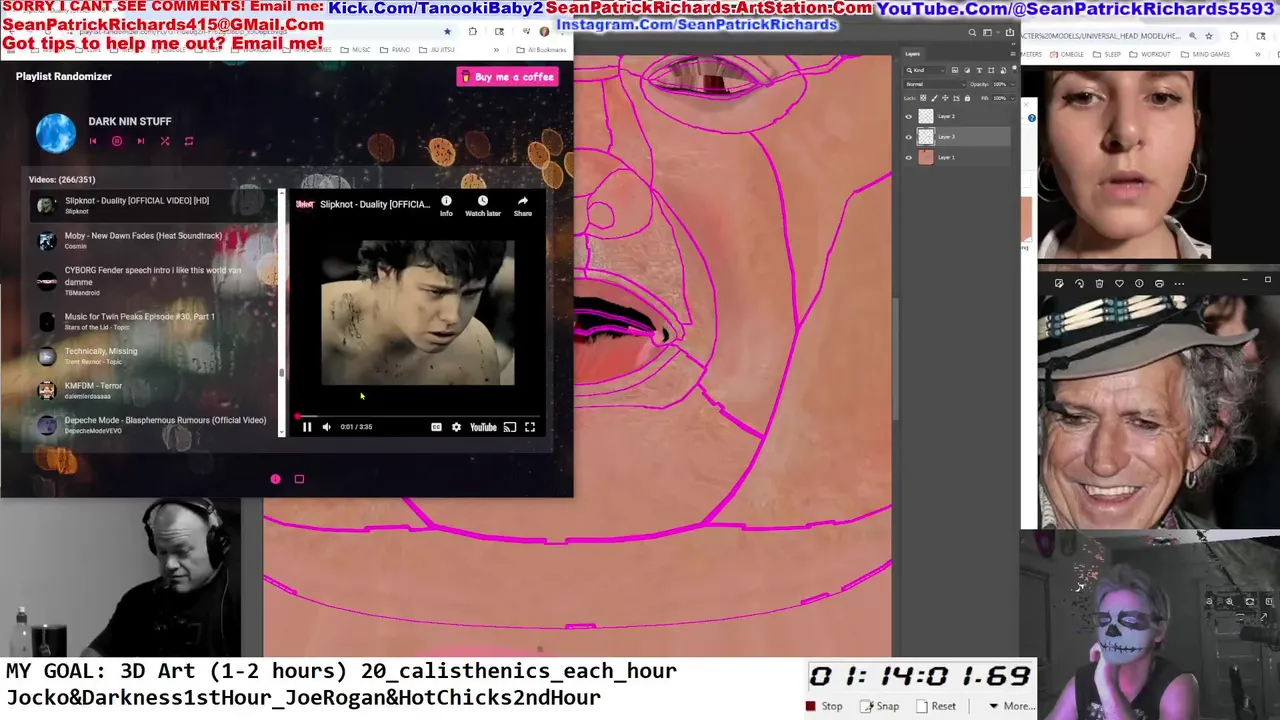Rotate the image in photo viewer
Viewport: 1280px width, 720px height.
[x=1079, y=283]
